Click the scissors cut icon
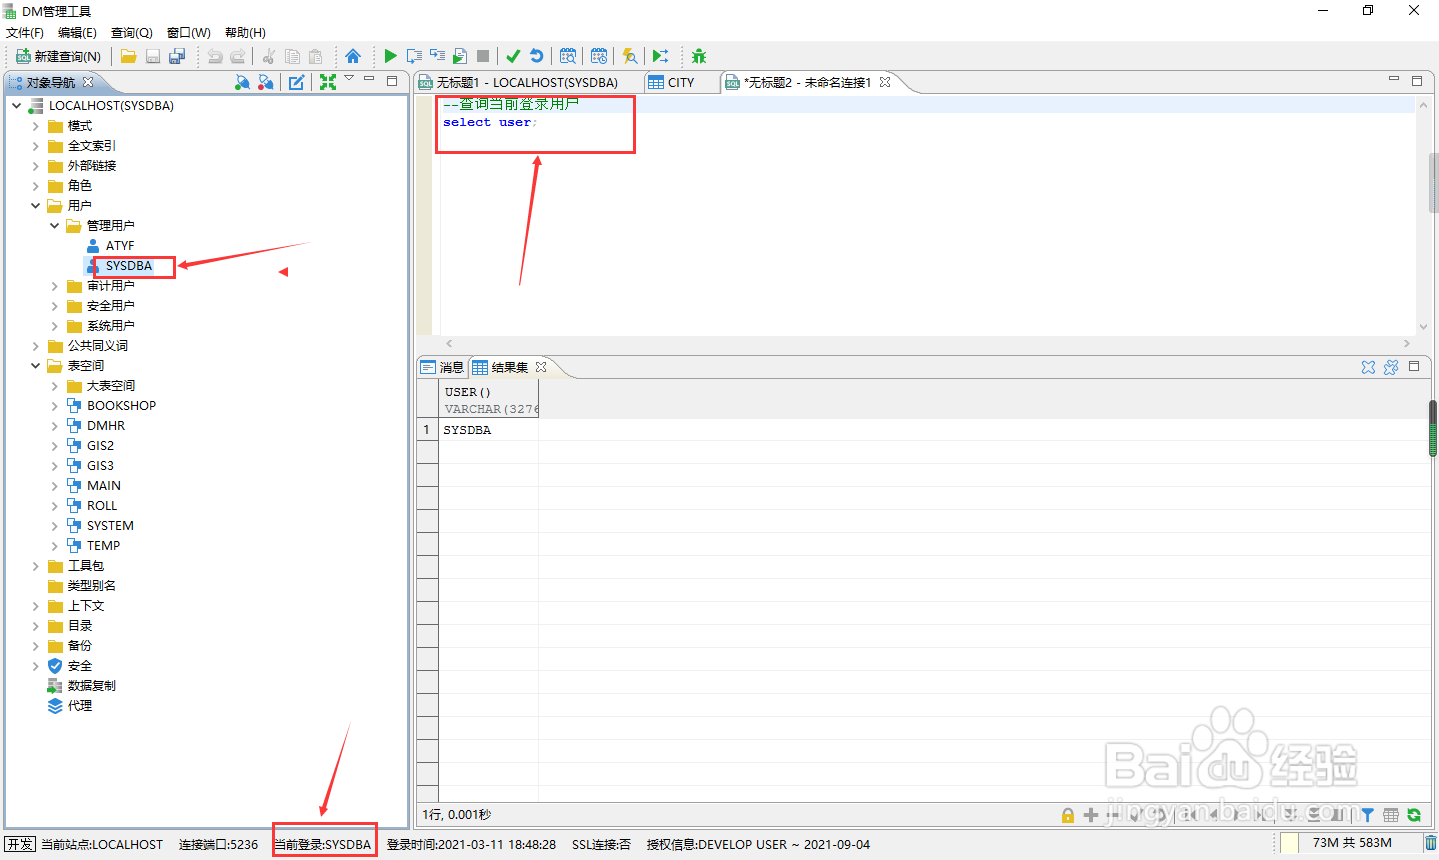This screenshot has width=1439, height=860. tap(269, 56)
